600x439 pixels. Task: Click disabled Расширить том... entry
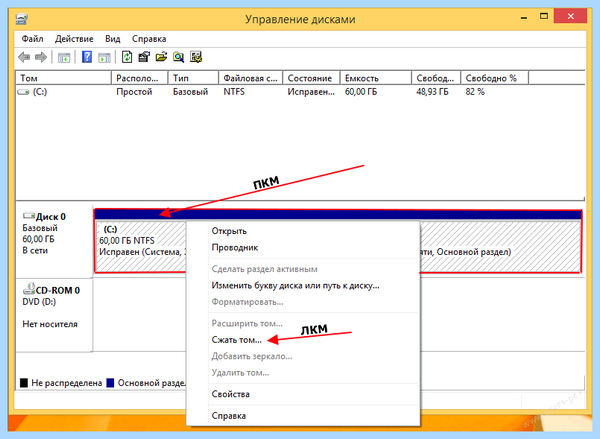(x=314, y=323)
